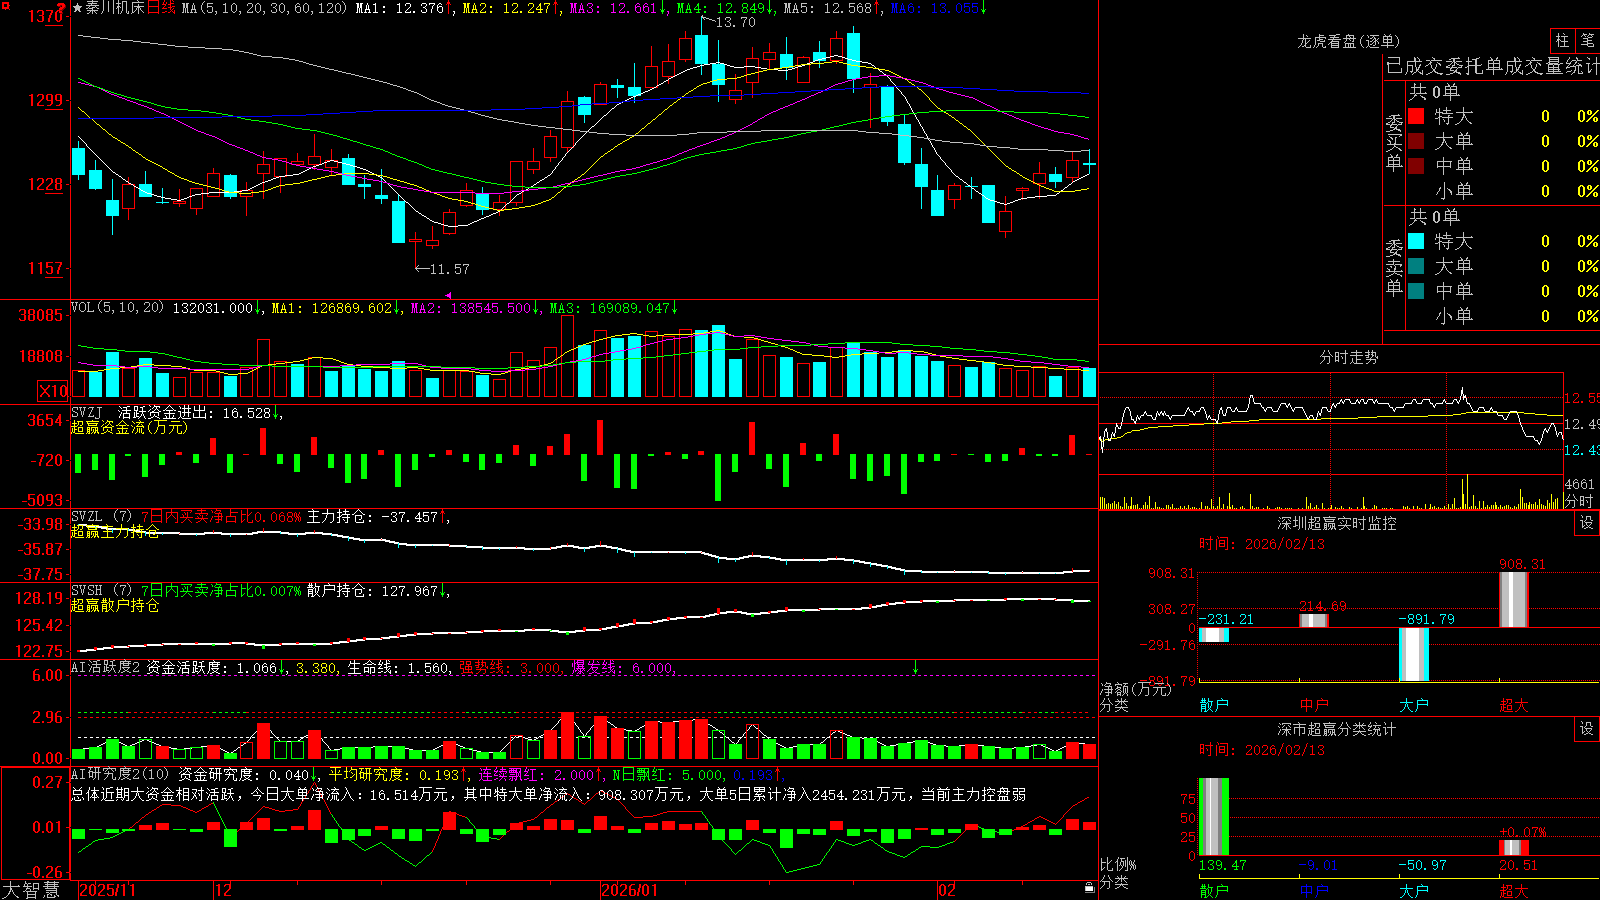Click the VOL(5,10,20) indicator label
Screen dimensions: 1600x900
(118, 307)
